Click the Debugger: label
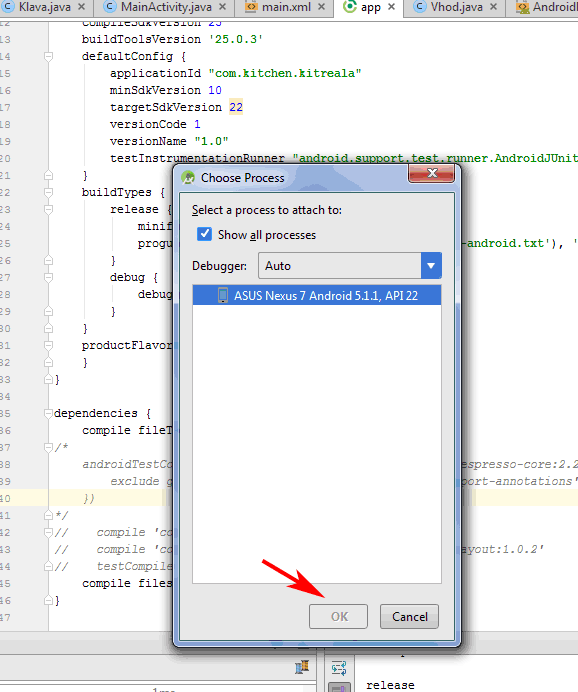The width and height of the screenshot is (578, 692). (219, 266)
